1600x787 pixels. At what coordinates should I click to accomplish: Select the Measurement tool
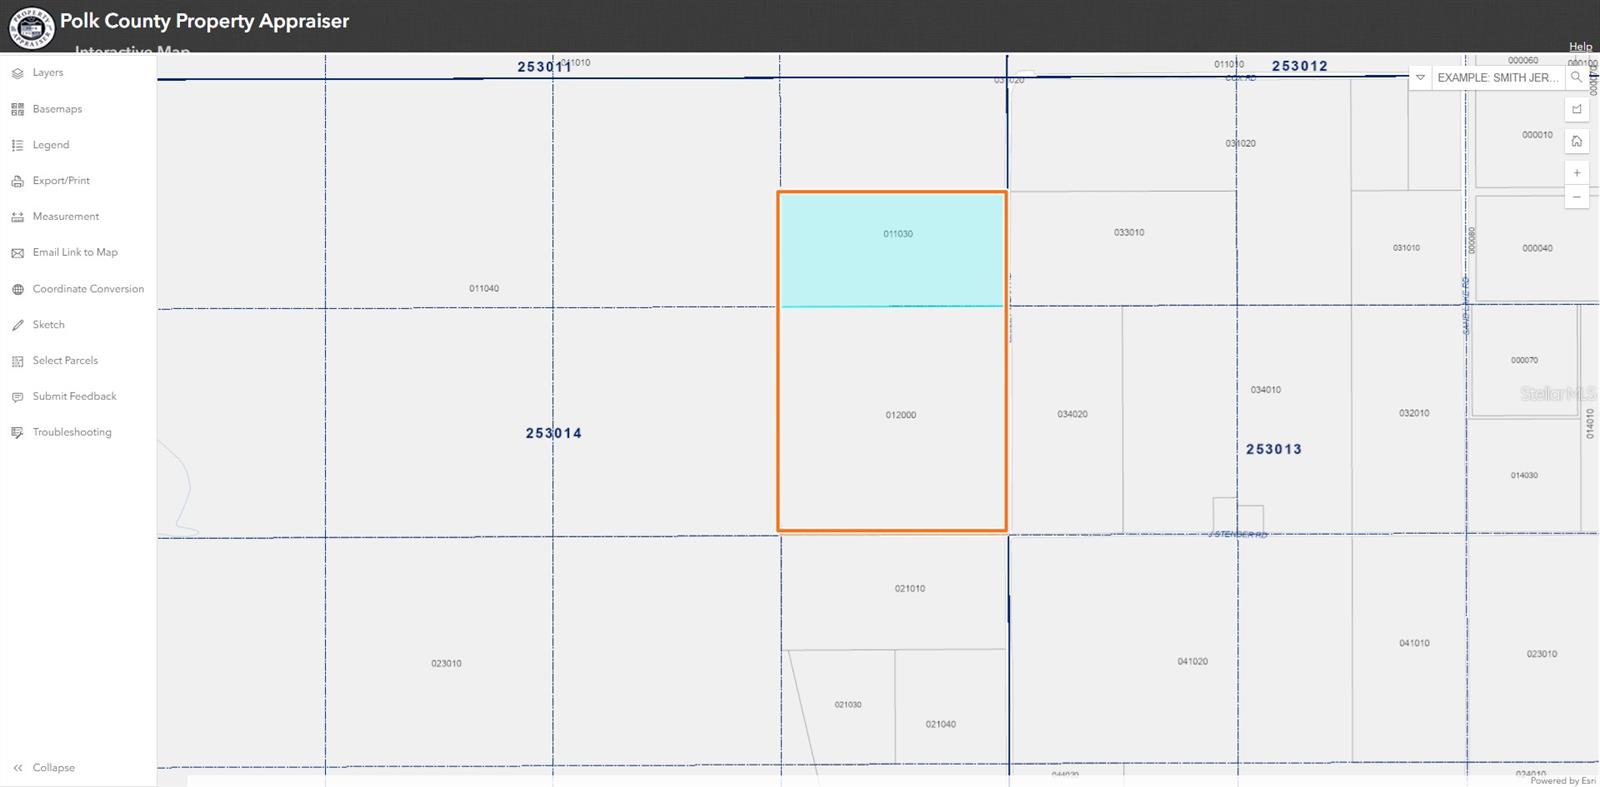[65, 217]
